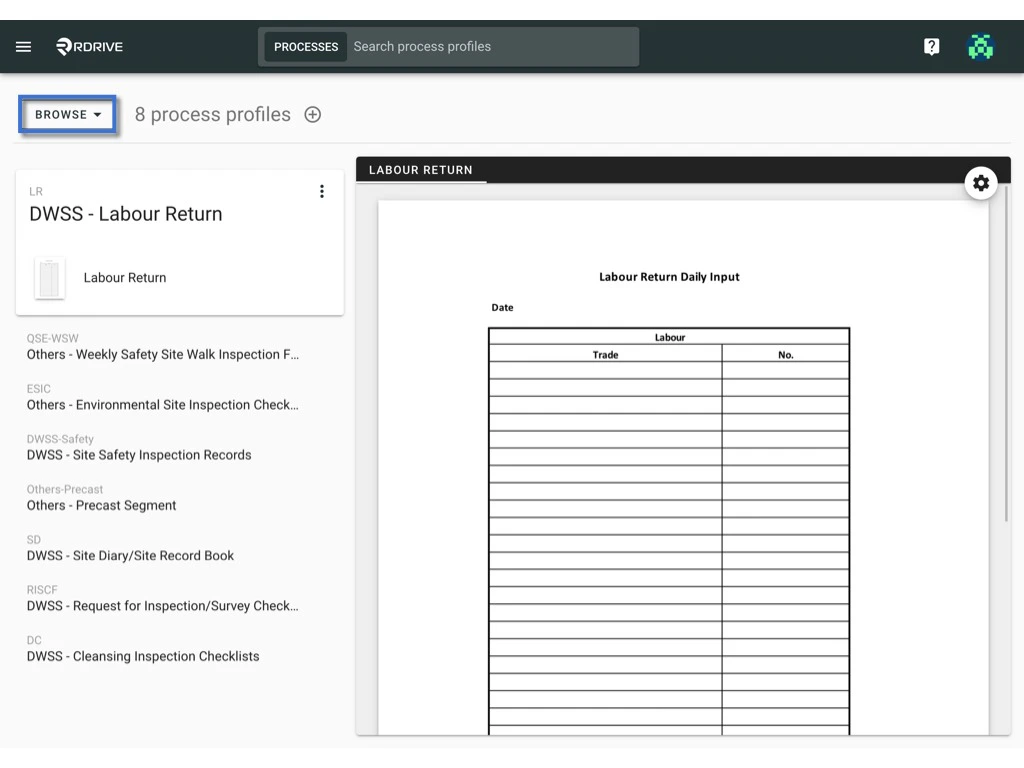1024x768 pixels.
Task: Open the Labour Return settings gear
Action: pos(981,183)
